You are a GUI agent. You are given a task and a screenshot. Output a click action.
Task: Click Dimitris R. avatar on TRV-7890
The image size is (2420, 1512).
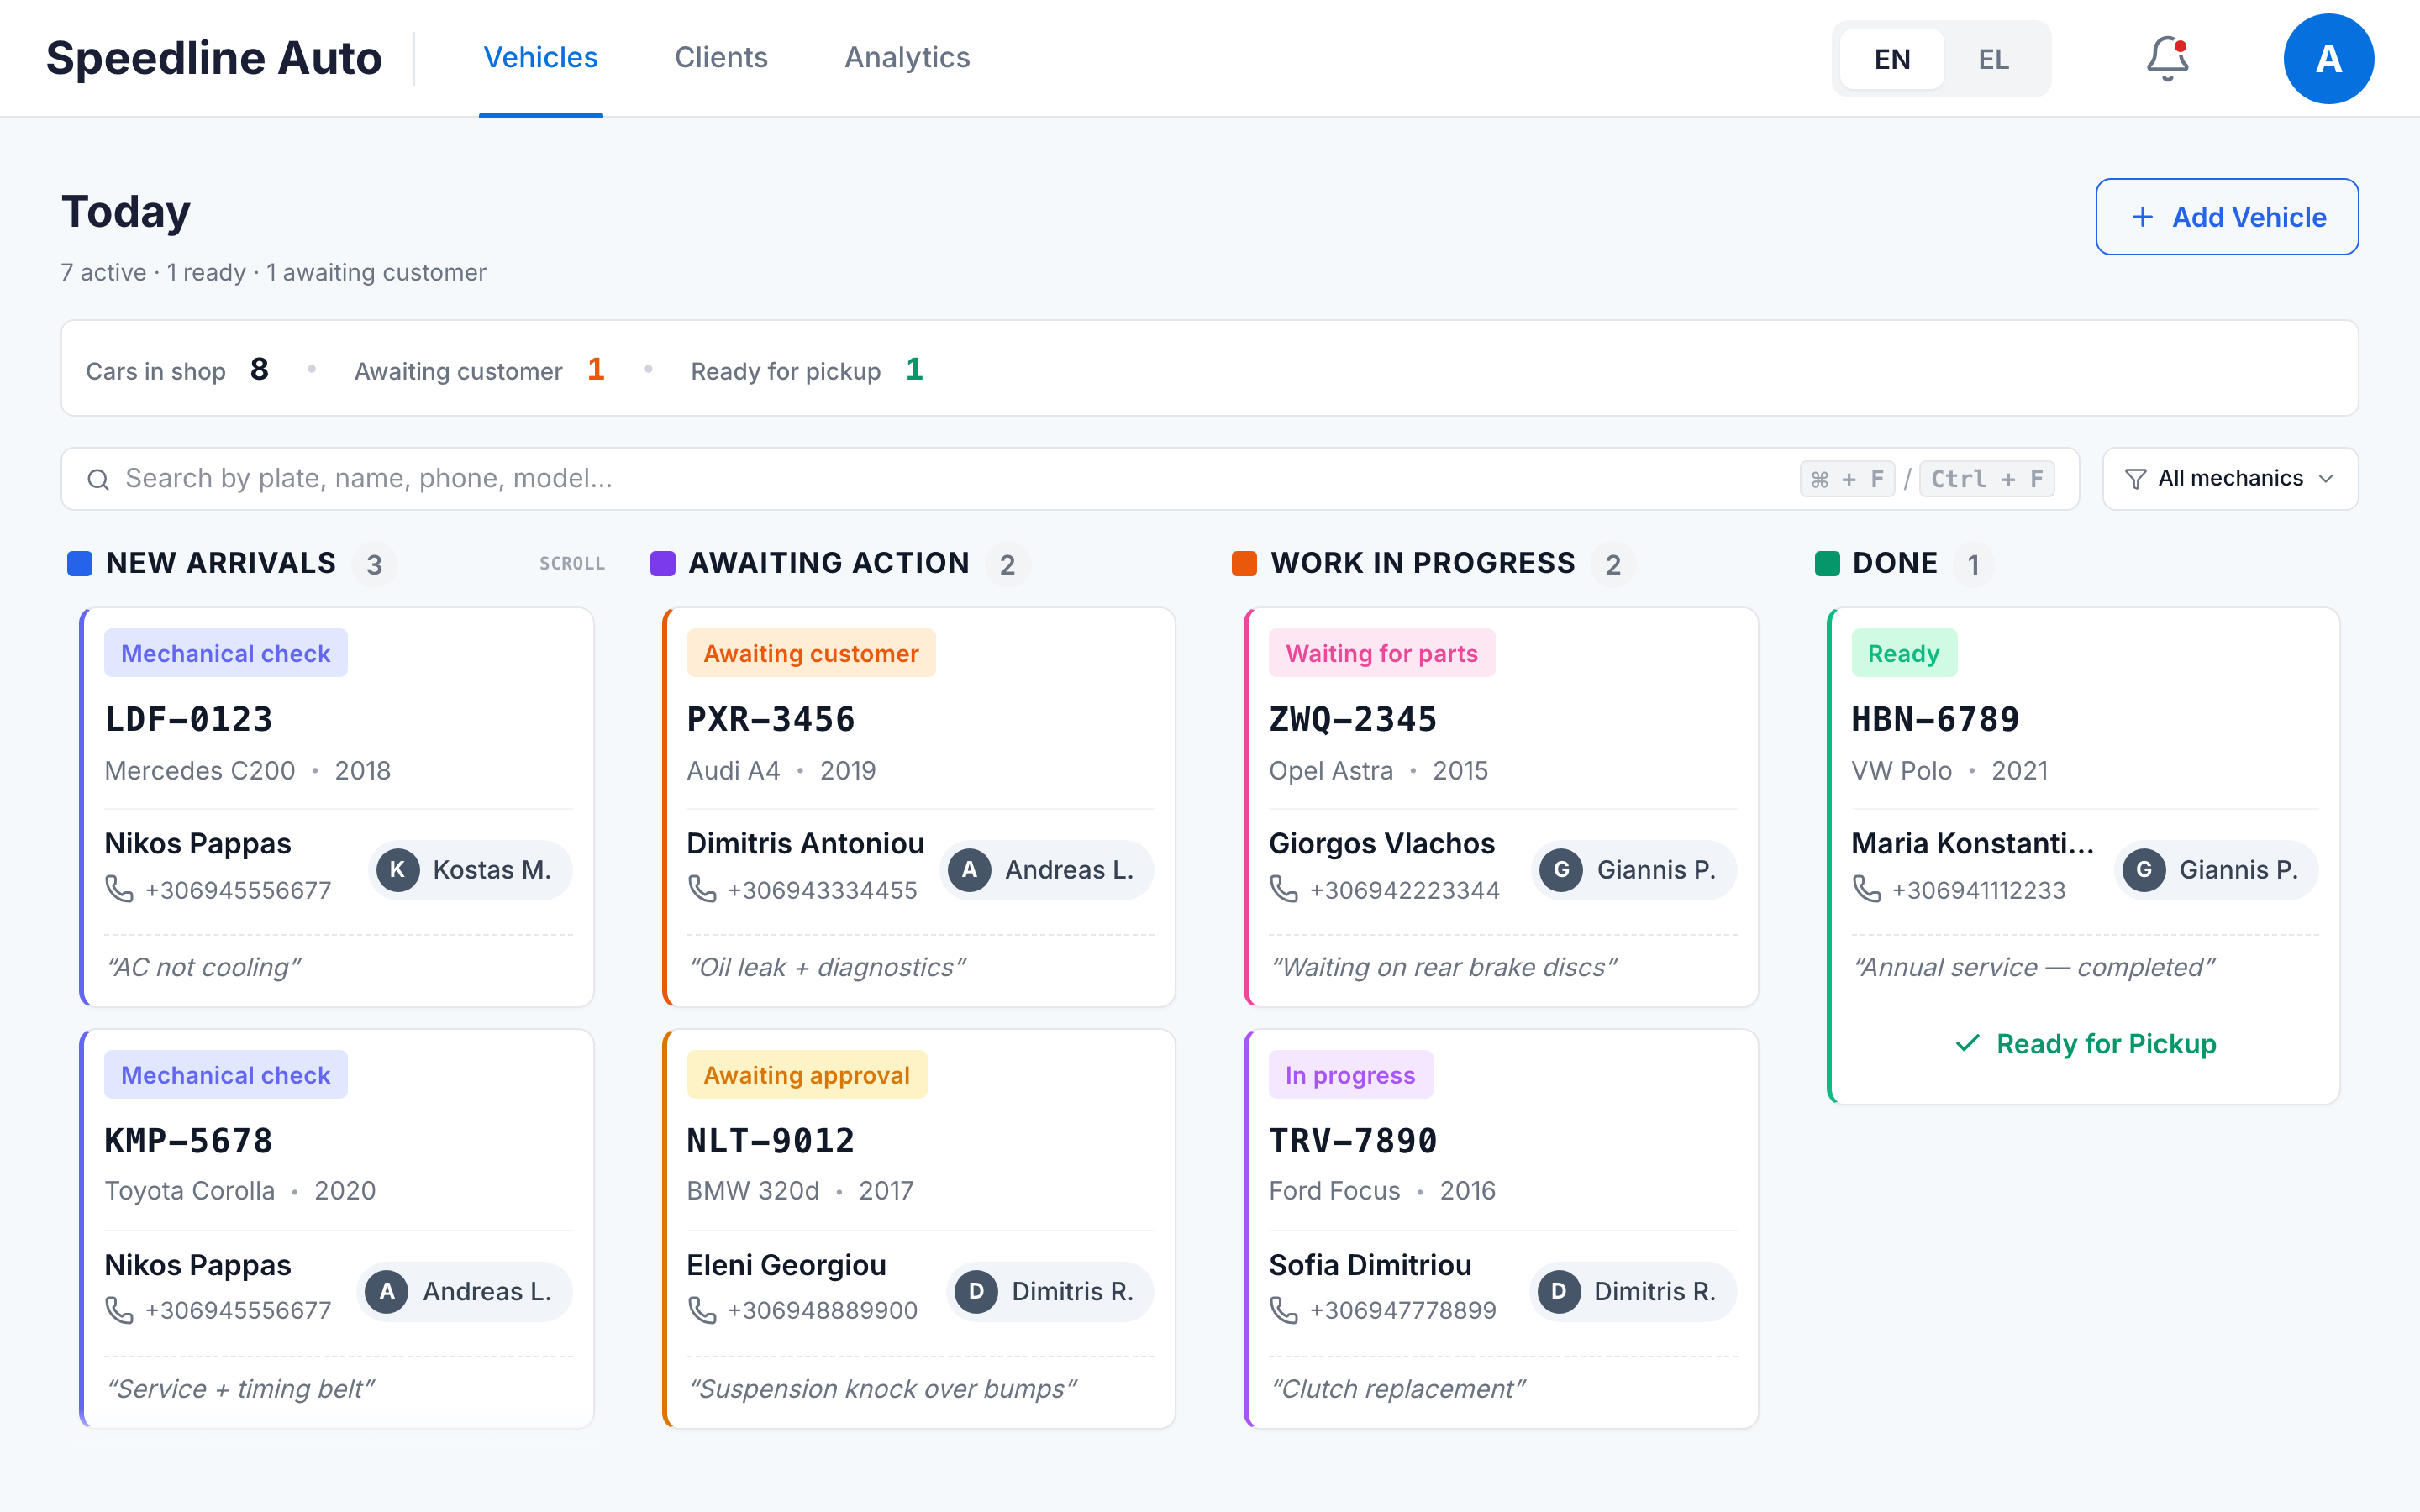(x=1558, y=1291)
